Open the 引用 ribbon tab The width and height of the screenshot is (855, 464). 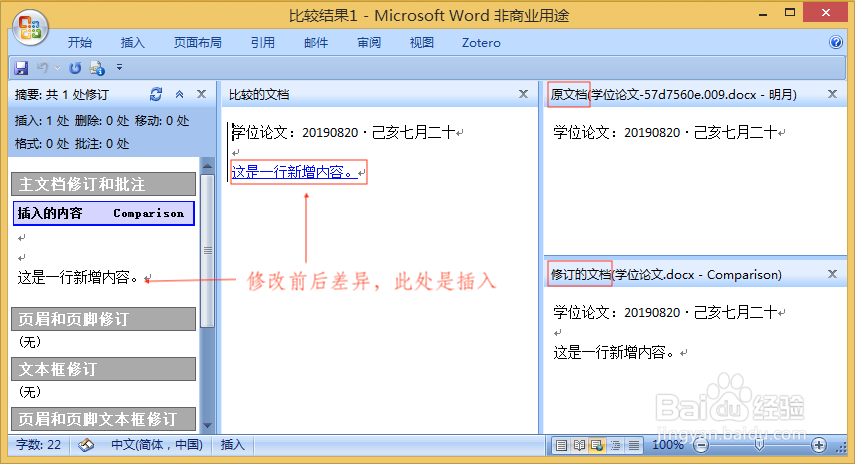263,43
